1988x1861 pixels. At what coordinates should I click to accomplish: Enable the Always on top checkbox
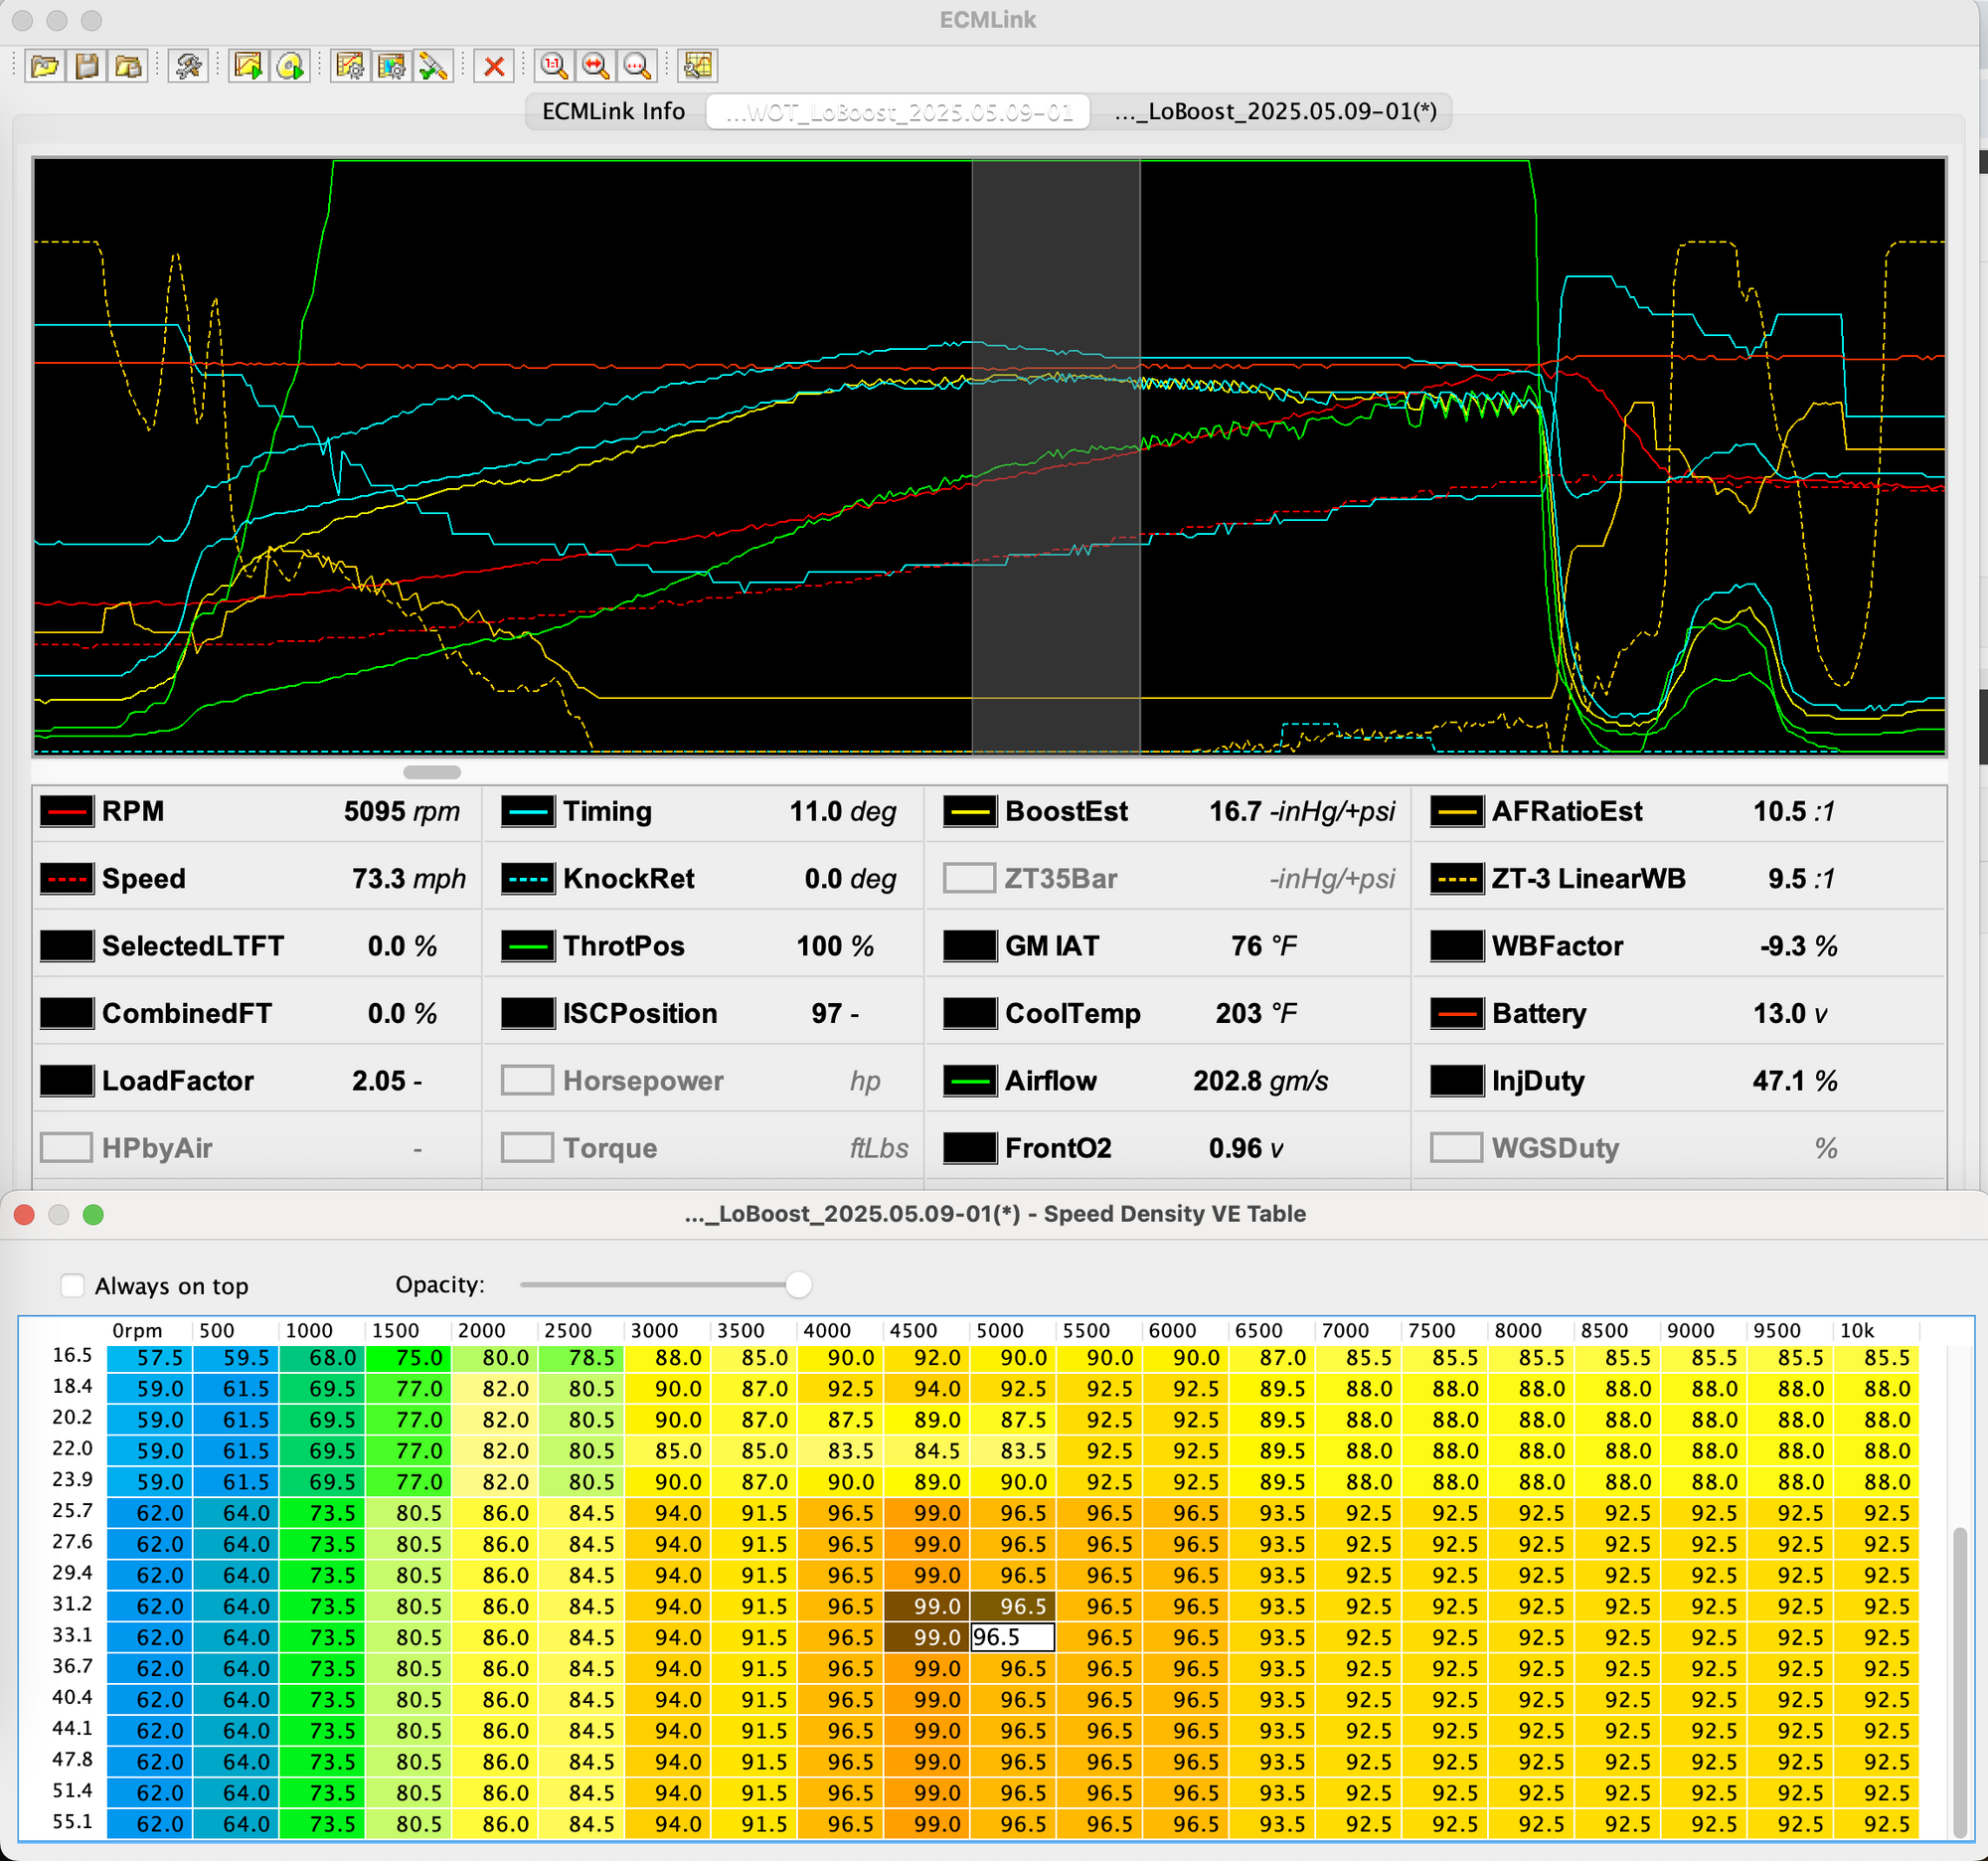point(73,1285)
